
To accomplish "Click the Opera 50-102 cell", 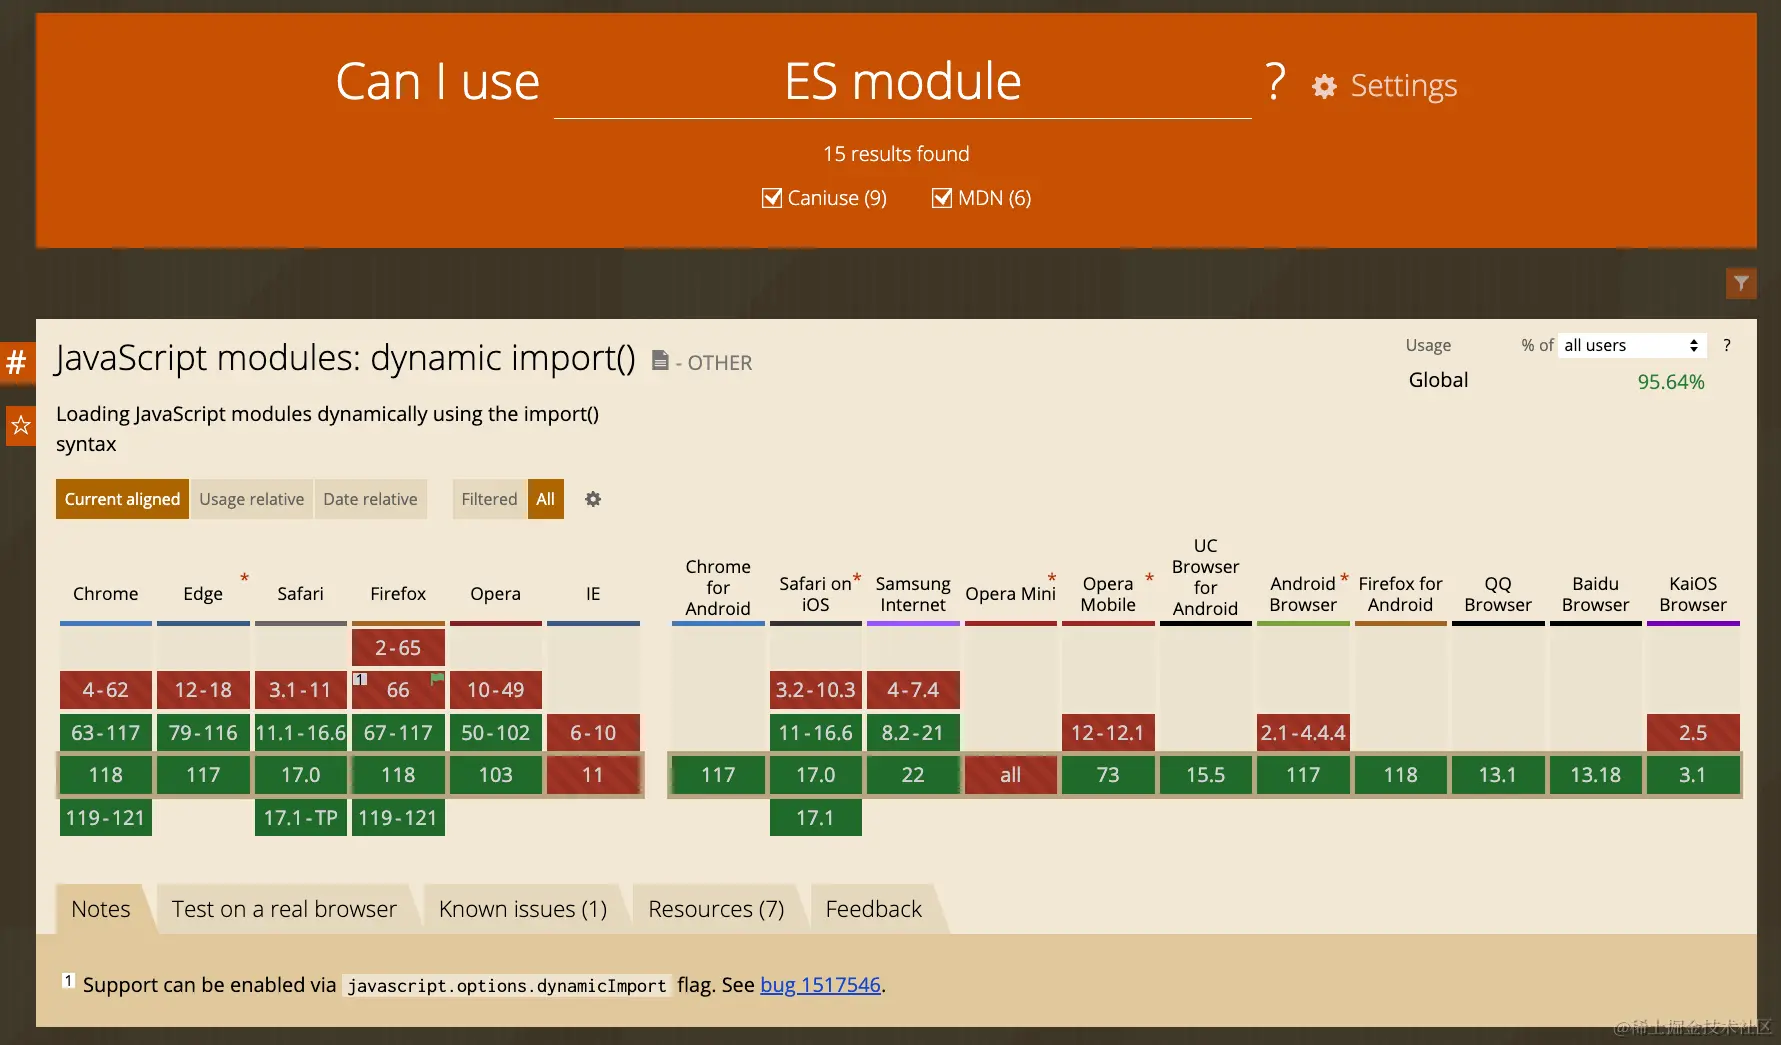I will click(496, 733).
